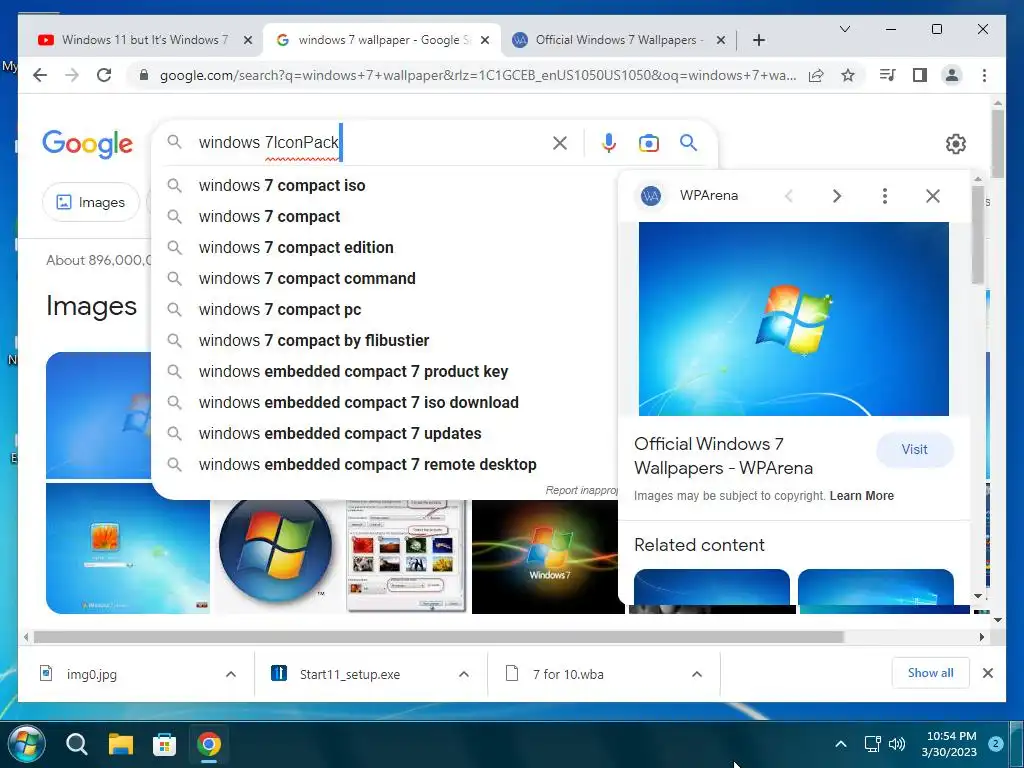Viewport: 1024px width, 768px height.
Task: Open the Chrome side panel icon
Action: pos(920,75)
